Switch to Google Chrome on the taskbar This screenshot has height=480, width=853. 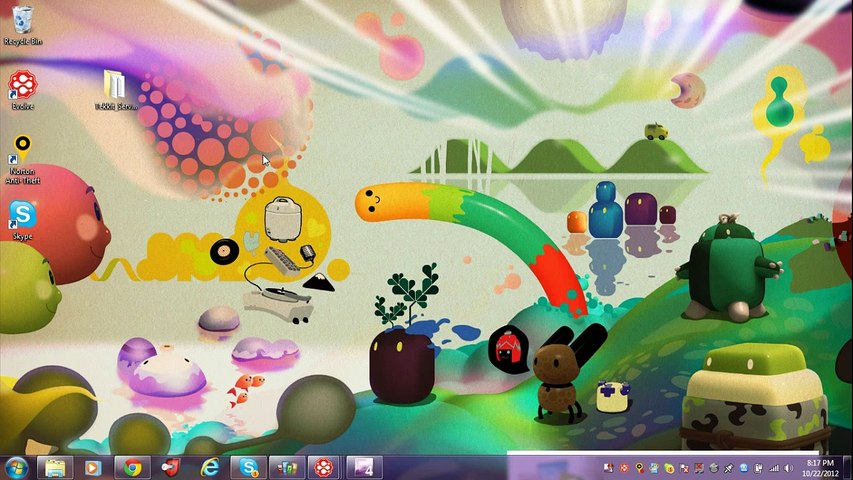pyautogui.click(x=132, y=467)
